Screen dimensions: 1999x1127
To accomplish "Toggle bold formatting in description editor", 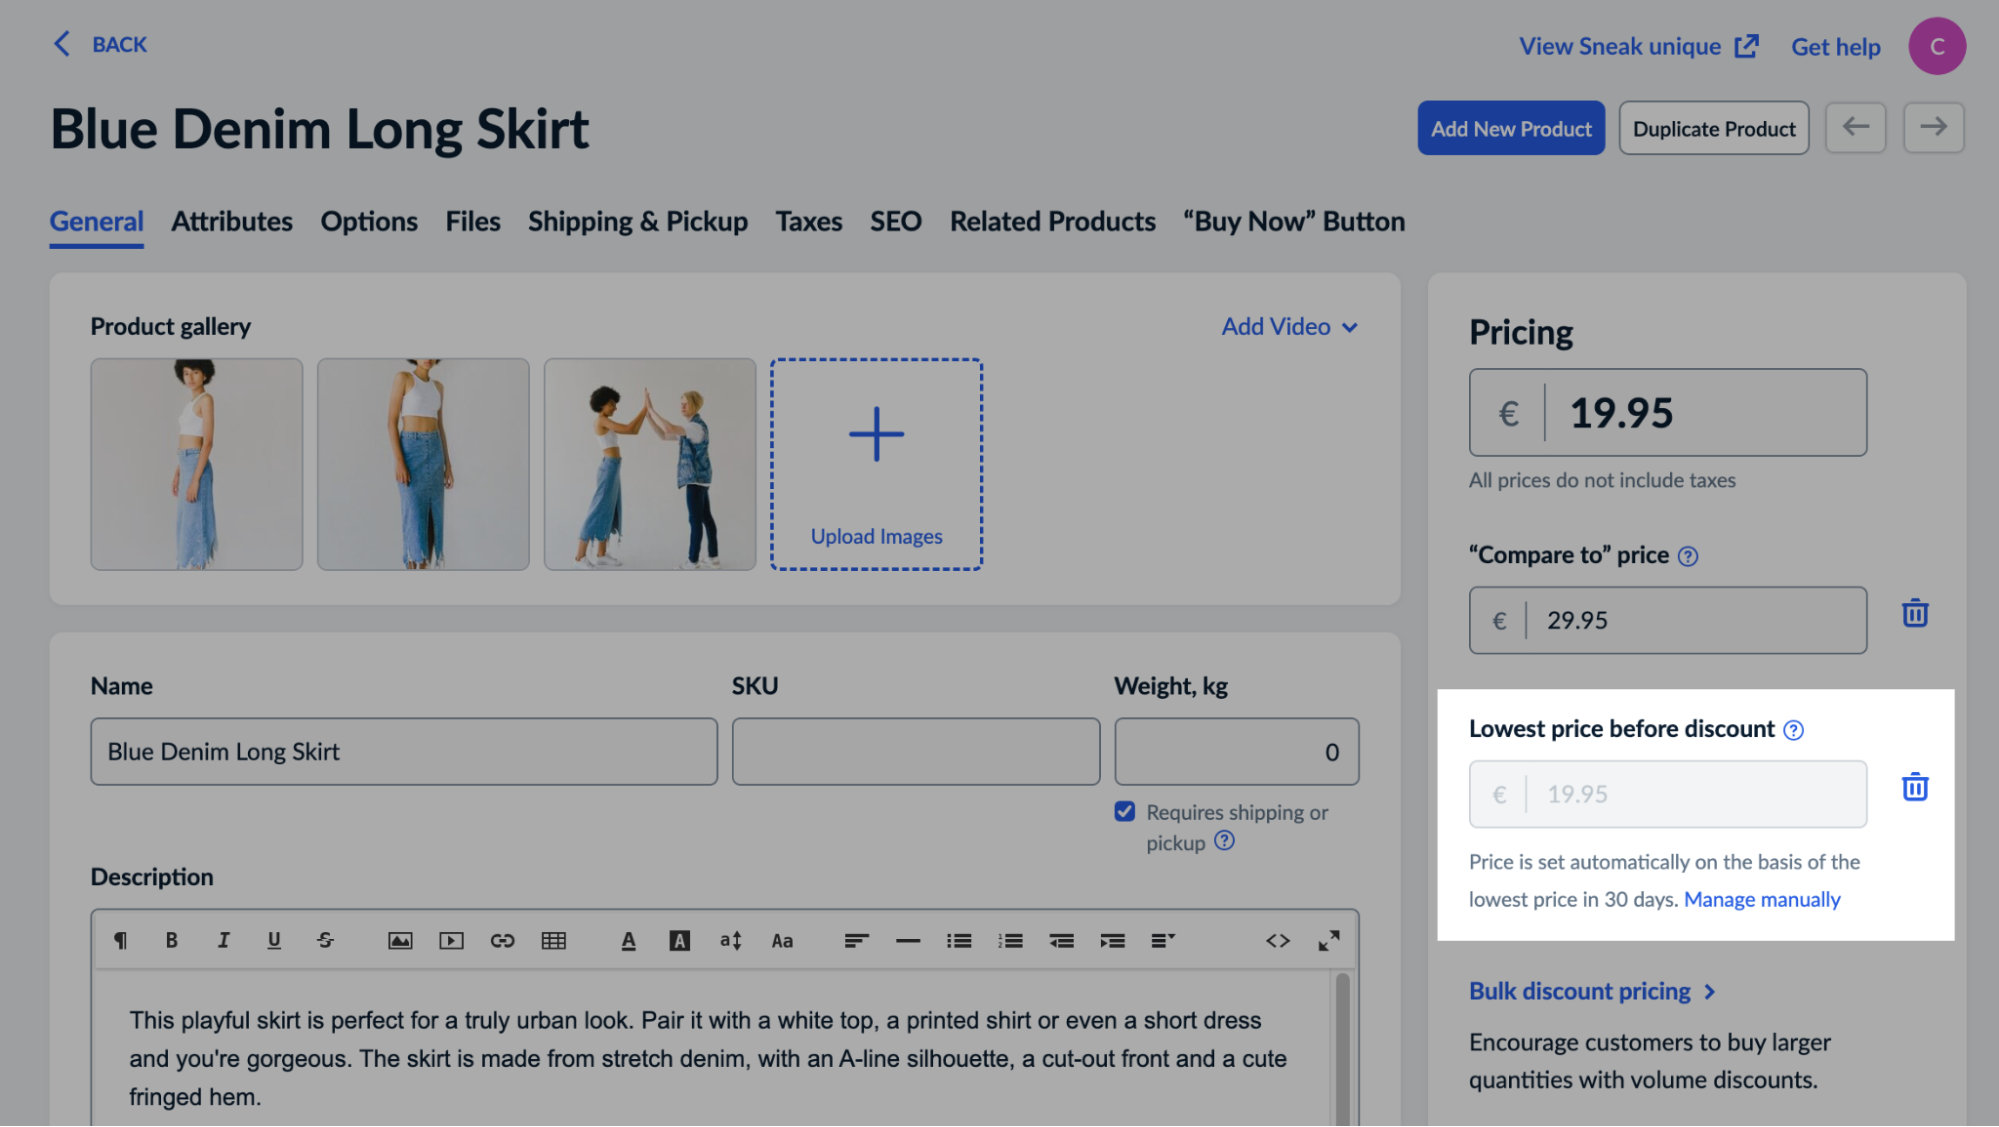I will tap(171, 940).
